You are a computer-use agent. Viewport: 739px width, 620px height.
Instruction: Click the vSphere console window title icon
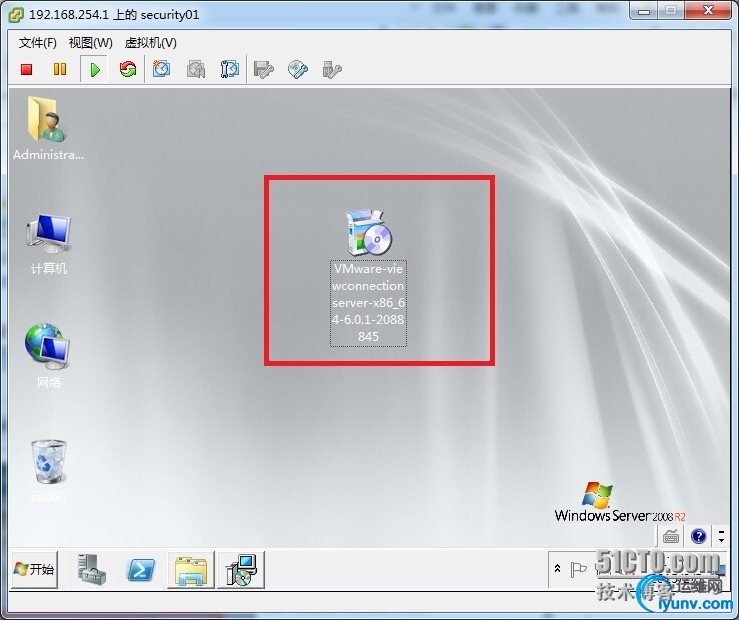tap(16, 15)
